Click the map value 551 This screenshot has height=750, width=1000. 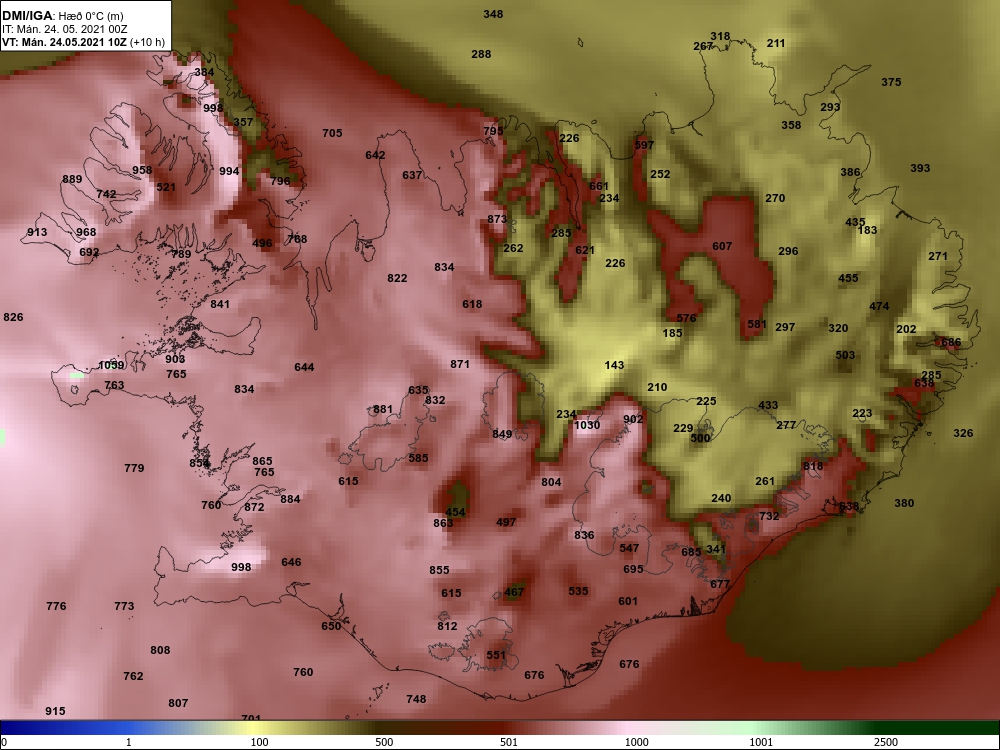click(x=496, y=655)
